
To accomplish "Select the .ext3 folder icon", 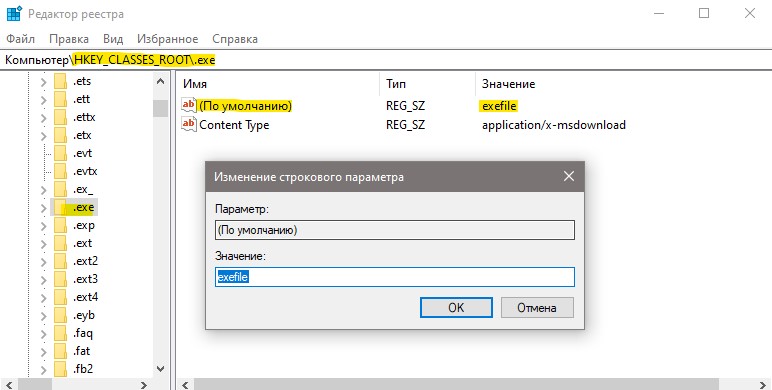I will (x=60, y=279).
